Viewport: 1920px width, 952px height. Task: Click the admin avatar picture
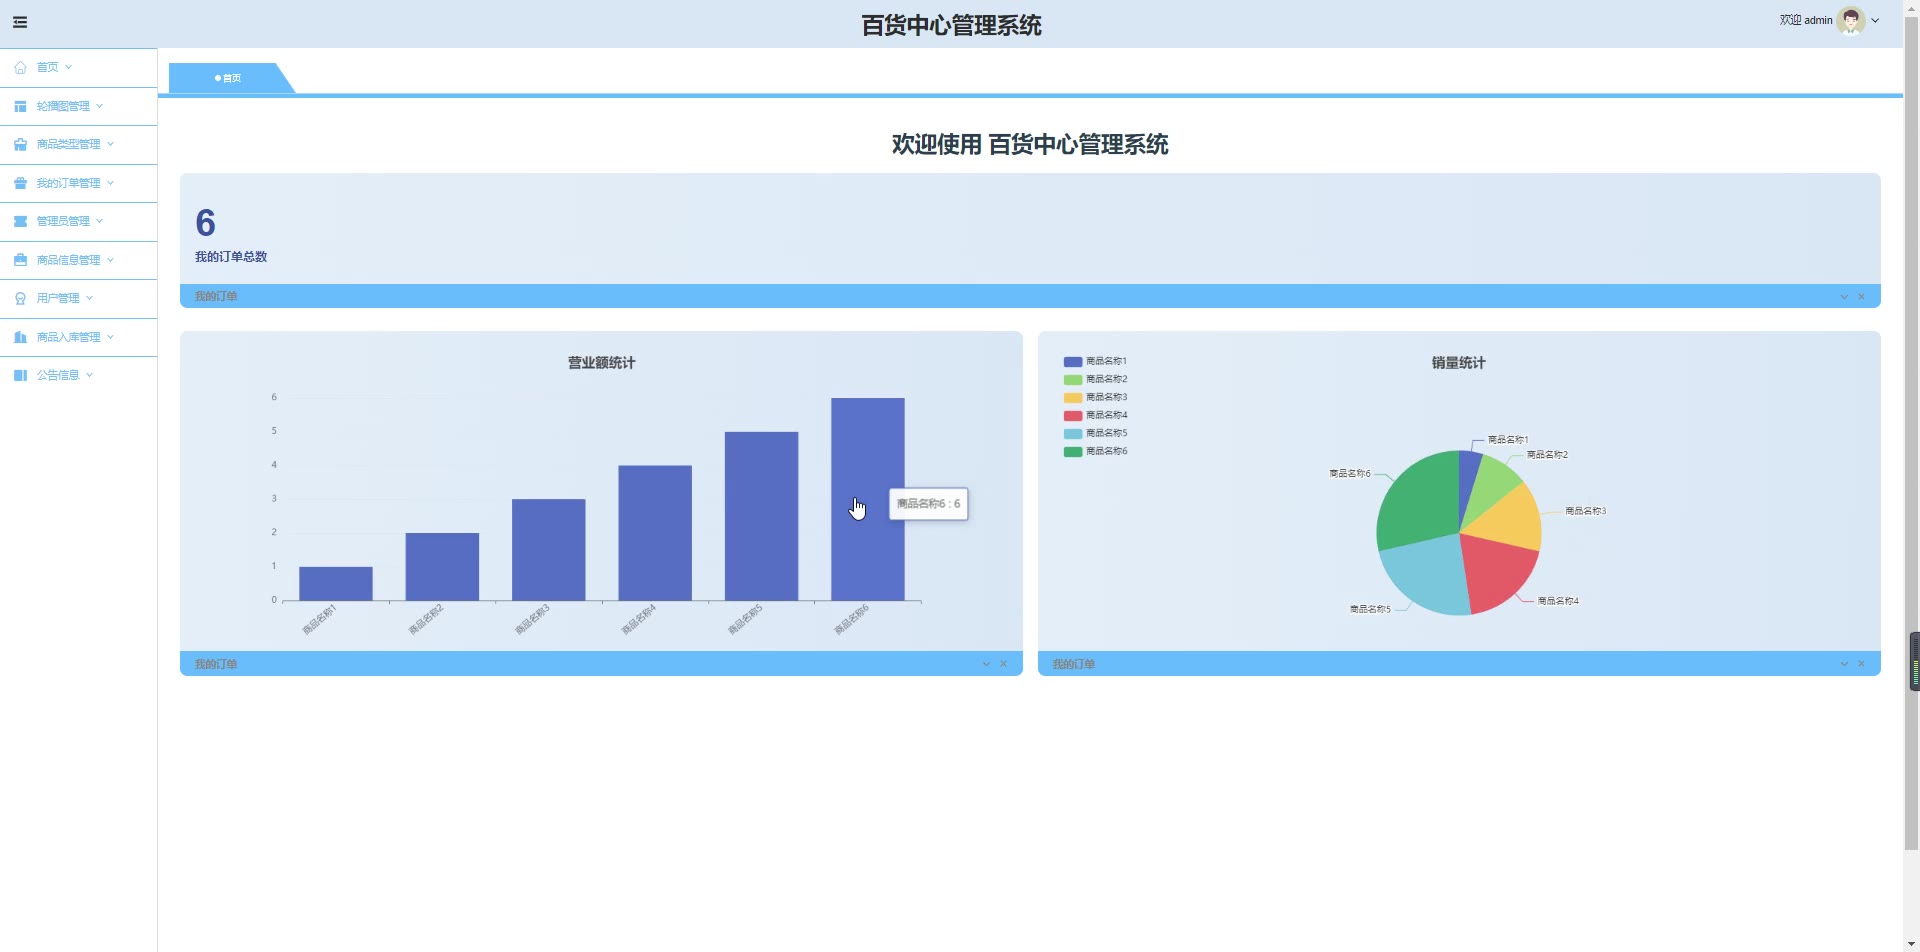pos(1851,21)
